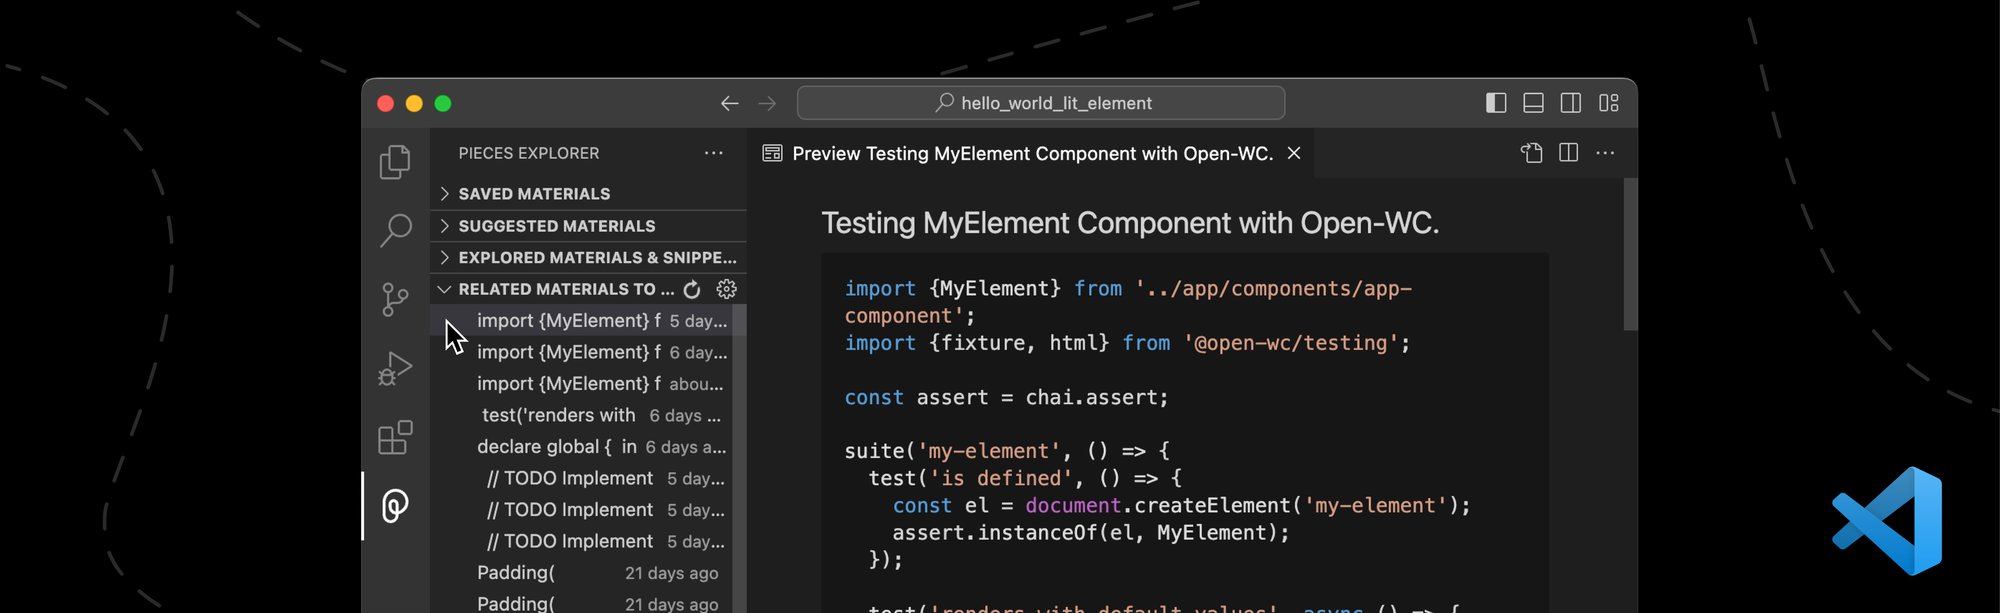Toggle the secondary side bar layout icon
The width and height of the screenshot is (2000, 613).
(1571, 103)
